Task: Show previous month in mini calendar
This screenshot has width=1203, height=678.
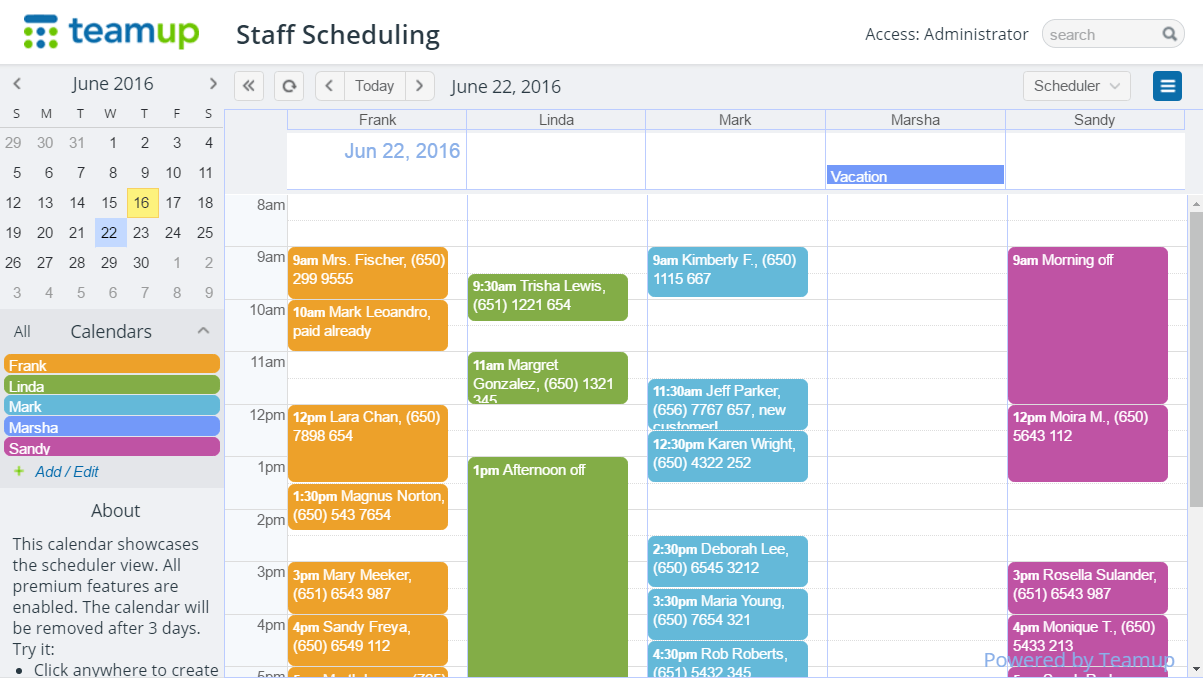Action: click(17, 84)
